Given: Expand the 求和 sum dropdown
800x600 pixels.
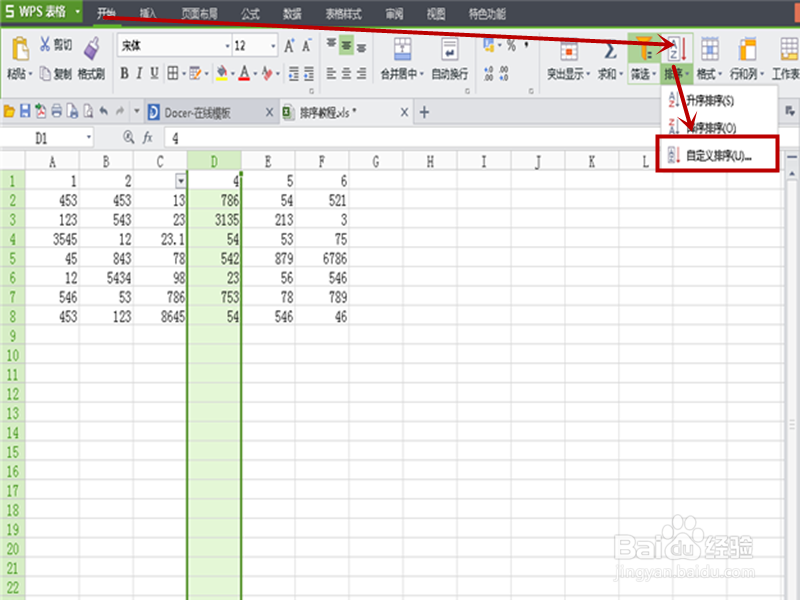Looking at the screenshot, I should tap(620, 74).
